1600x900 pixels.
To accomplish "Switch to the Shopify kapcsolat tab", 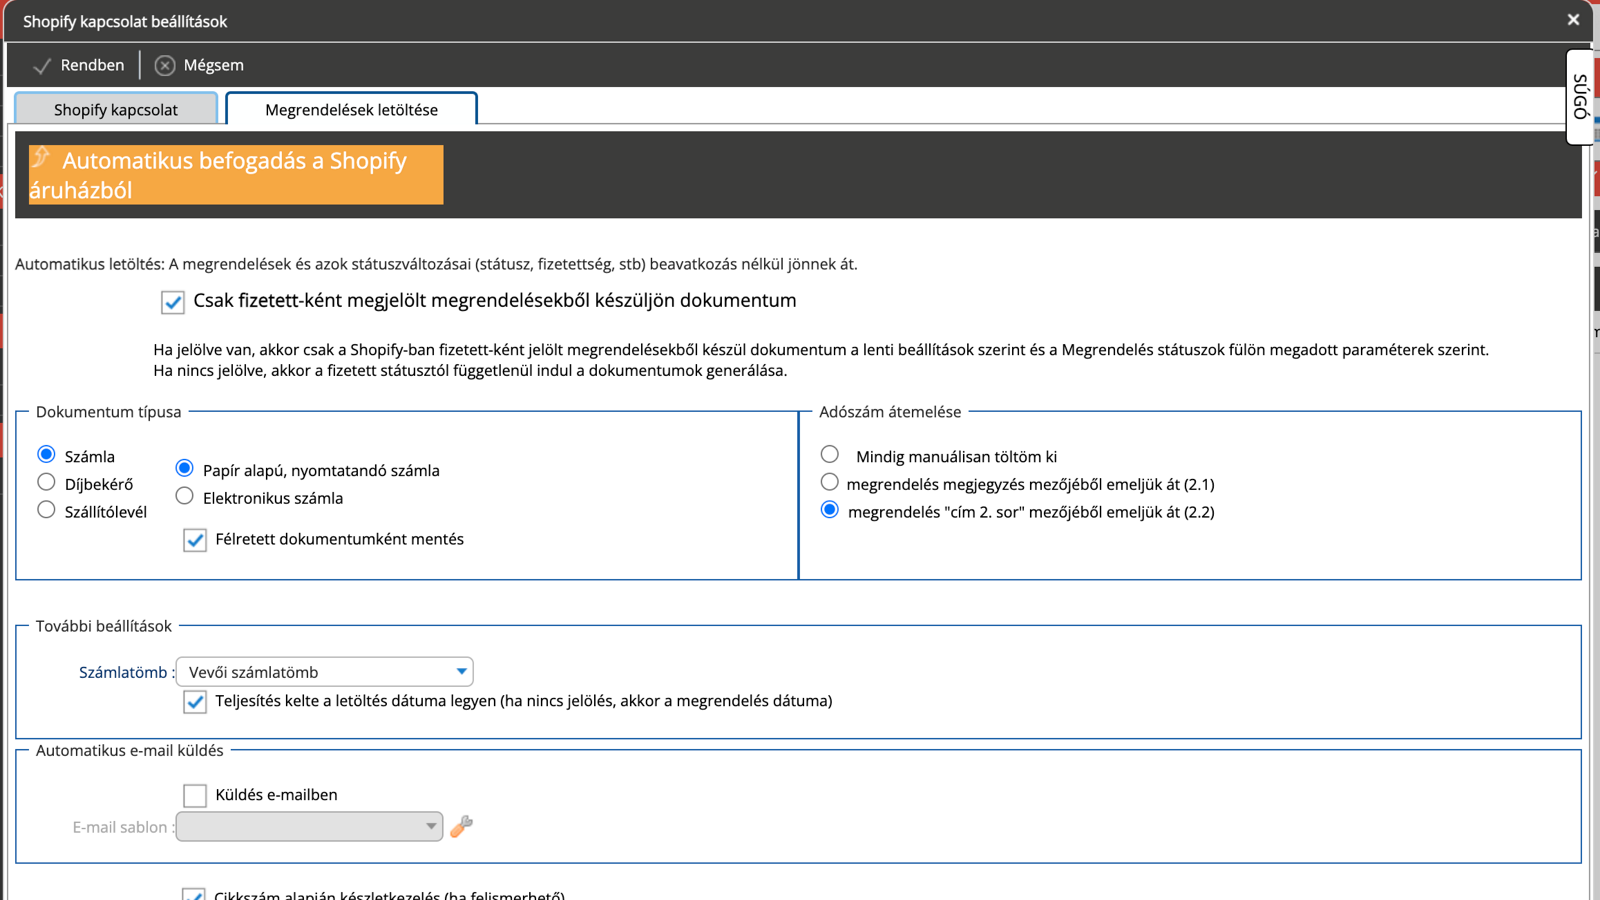I will coord(116,109).
